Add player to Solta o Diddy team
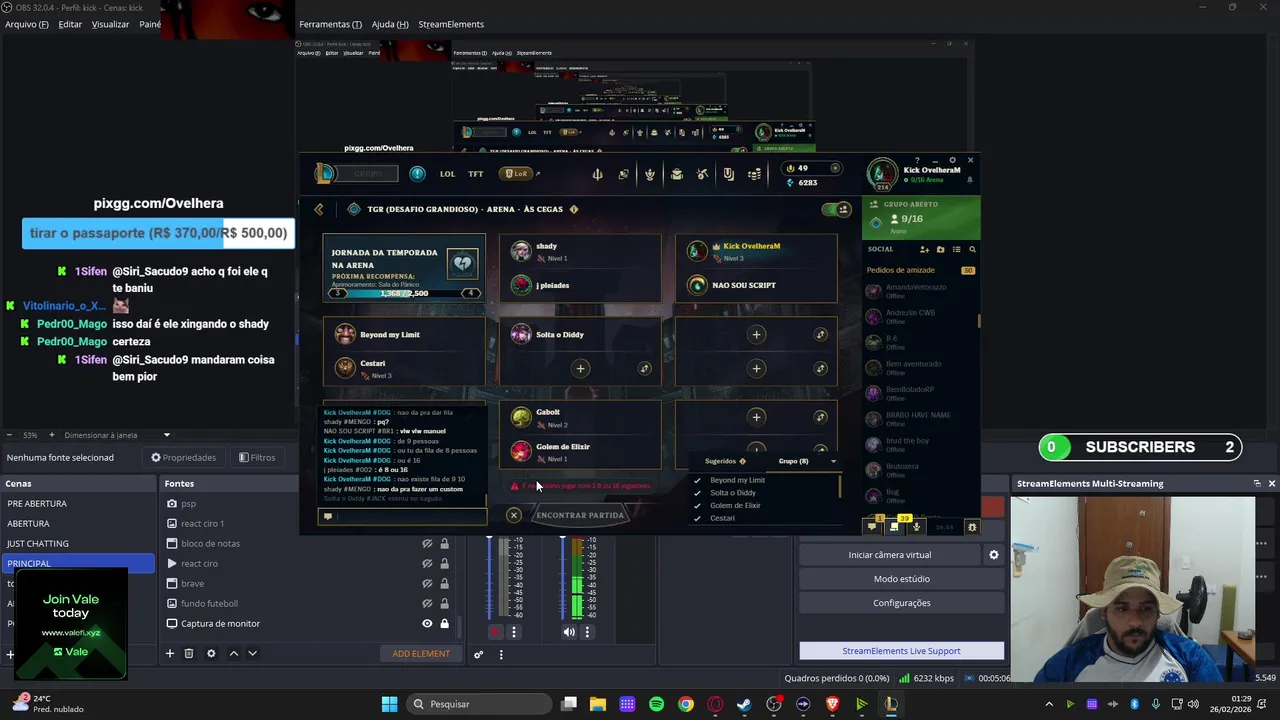Image resolution: width=1280 pixels, height=720 pixels. click(x=580, y=369)
